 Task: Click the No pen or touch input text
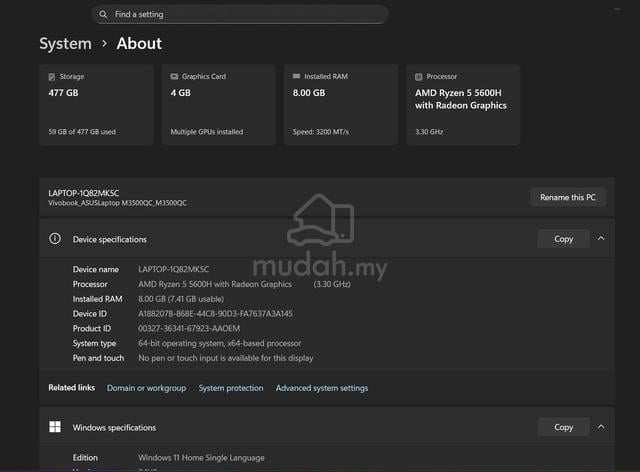(226, 358)
